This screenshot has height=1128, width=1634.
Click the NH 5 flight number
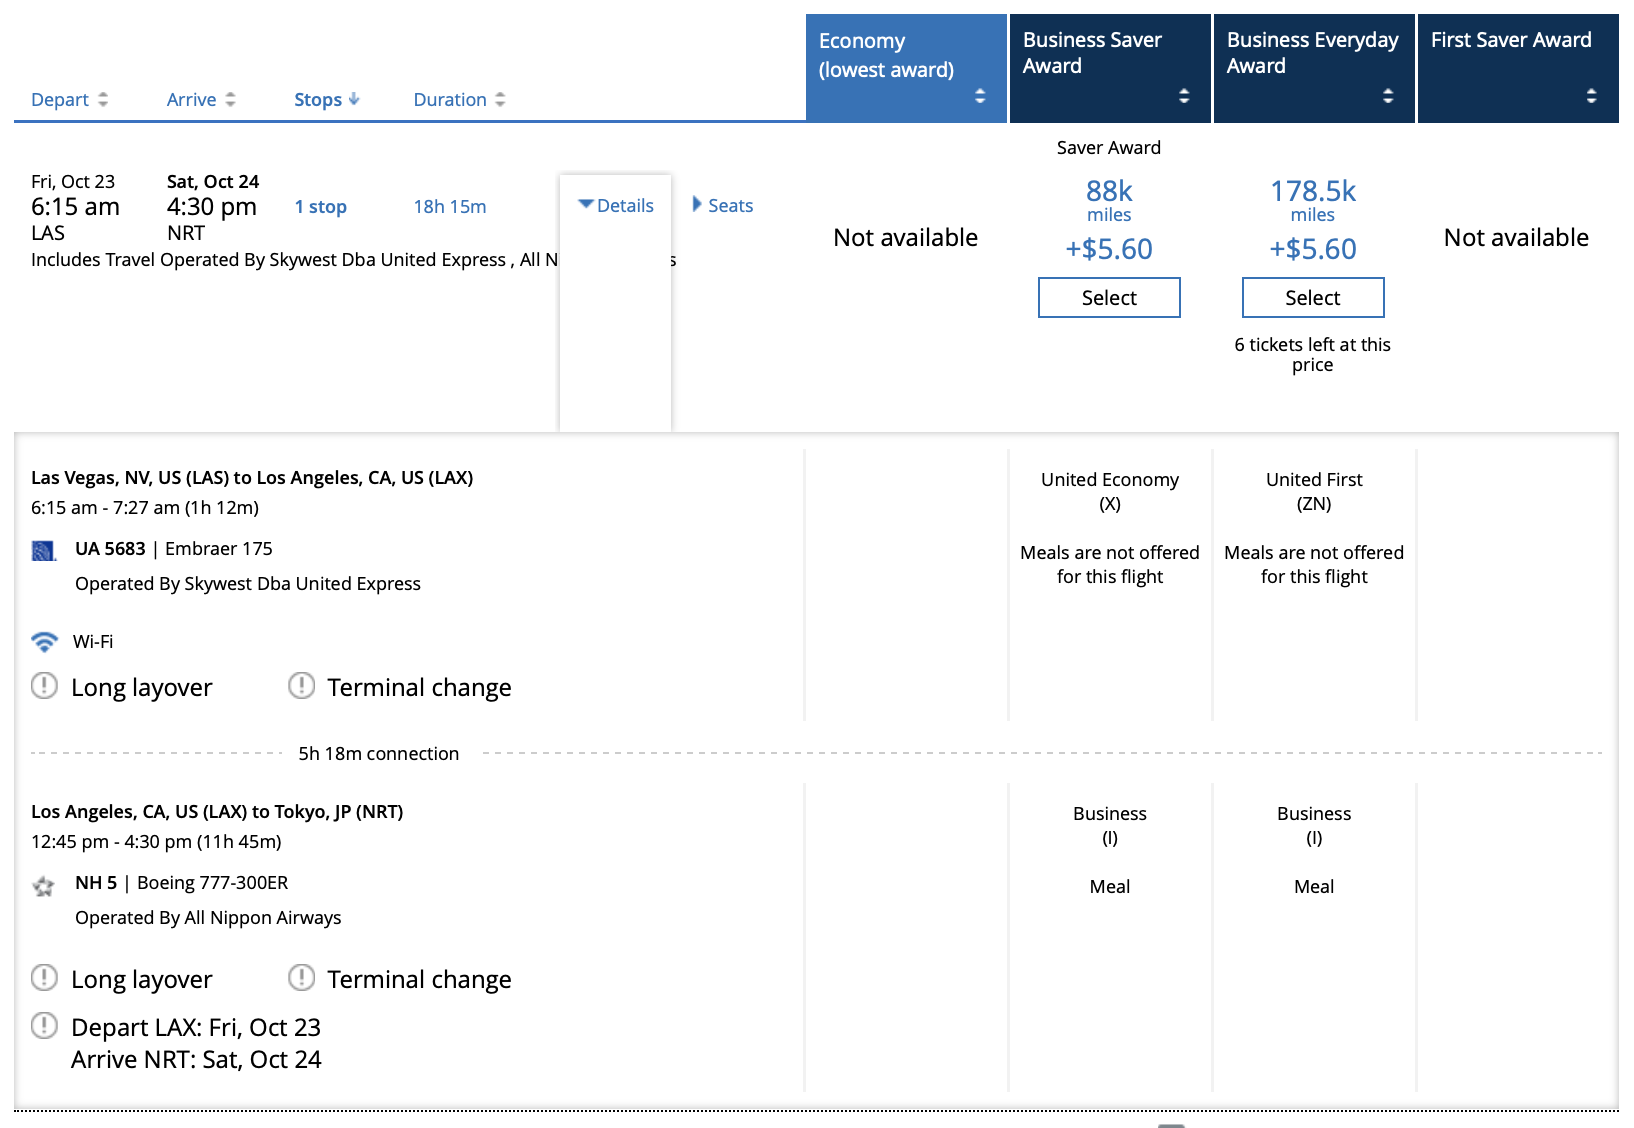point(96,883)
